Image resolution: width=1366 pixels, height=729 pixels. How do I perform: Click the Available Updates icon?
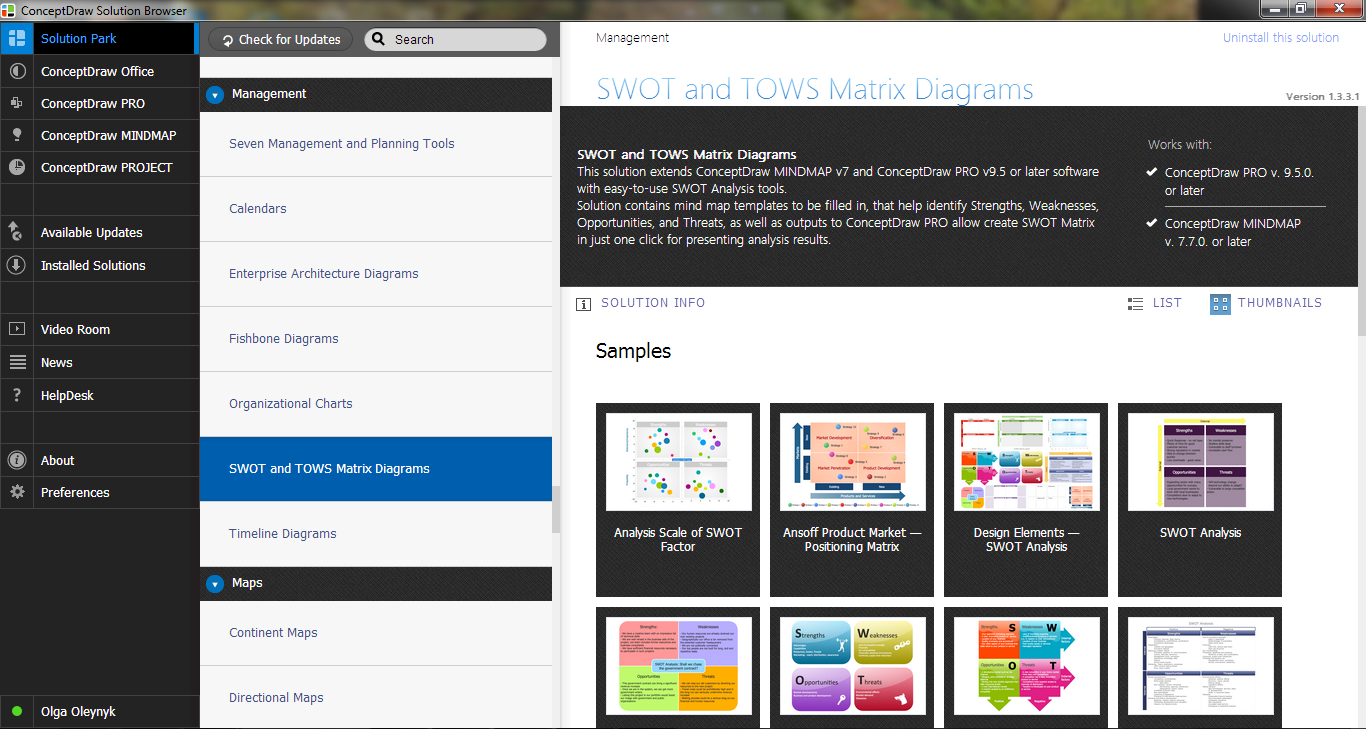16,233
